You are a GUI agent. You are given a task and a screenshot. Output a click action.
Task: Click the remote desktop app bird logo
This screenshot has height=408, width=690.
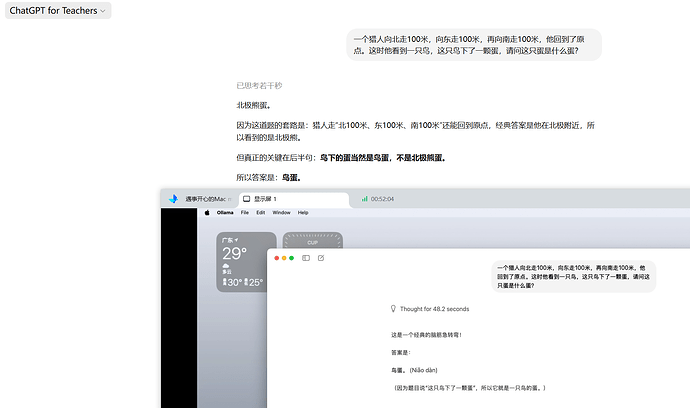tap(173, 199)
